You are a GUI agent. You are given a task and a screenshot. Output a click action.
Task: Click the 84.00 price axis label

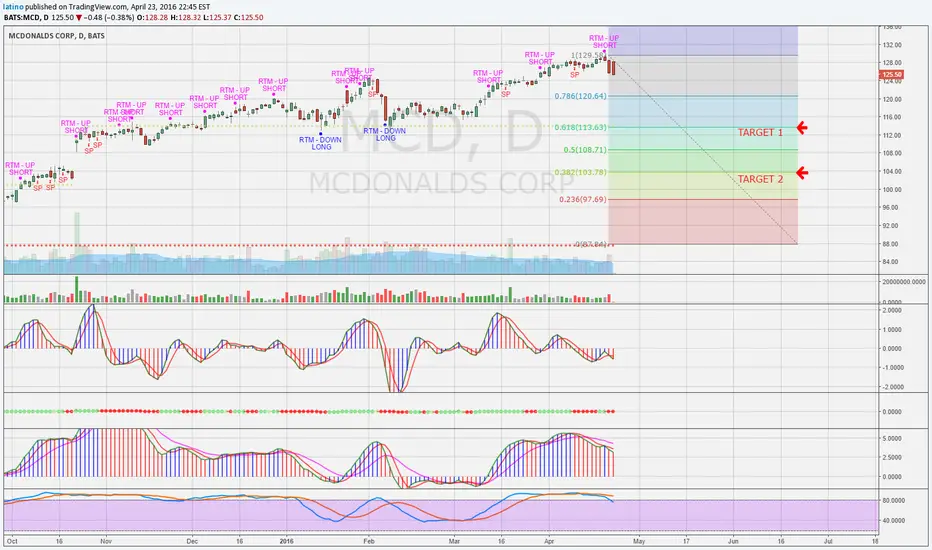point(892,262)
